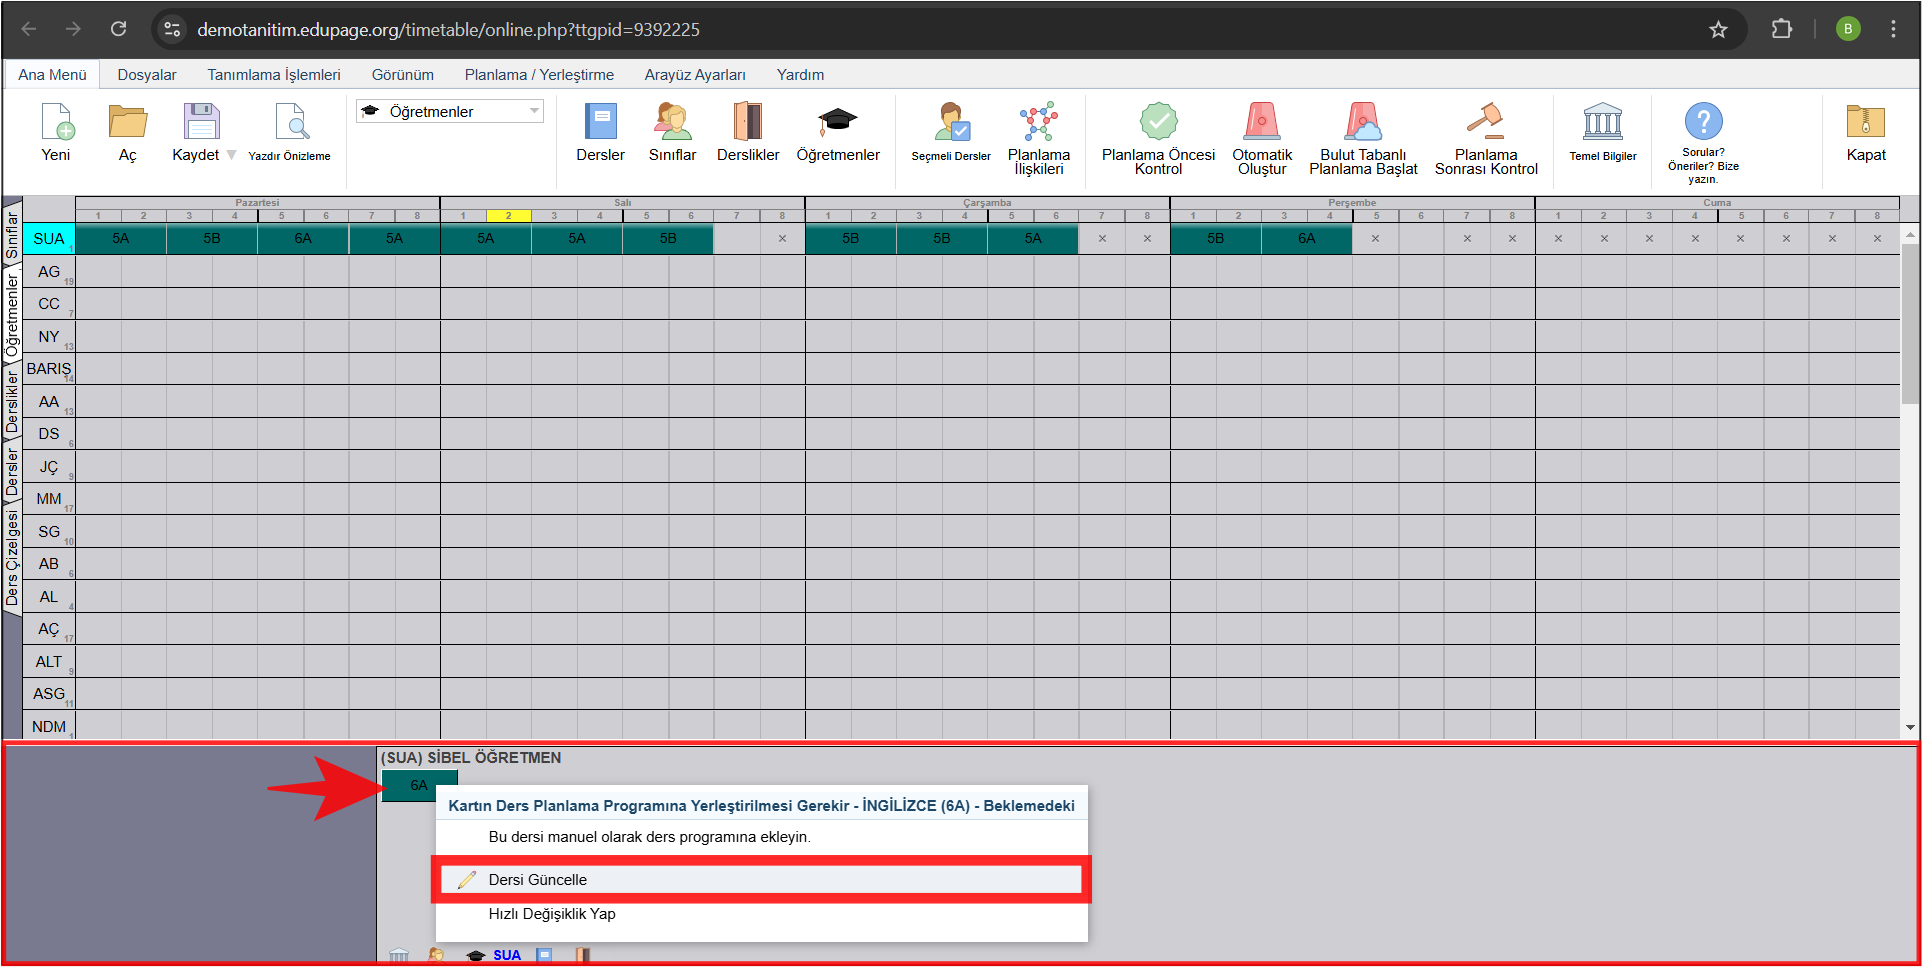Click Bulut Tabanlı Planlama Başlat
Image resolution: width=1922 pixels, height=967 pixels.
pos(1363,122)
